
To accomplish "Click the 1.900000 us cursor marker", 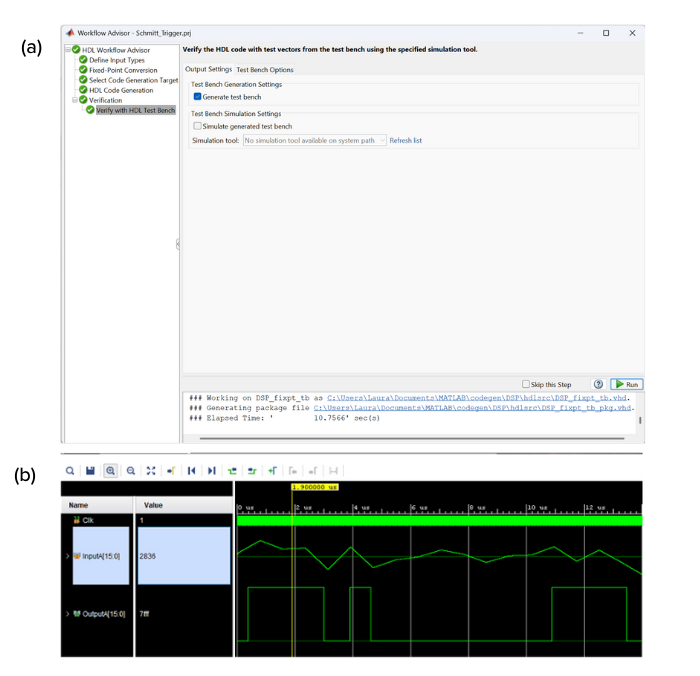I will coord(315,487).
